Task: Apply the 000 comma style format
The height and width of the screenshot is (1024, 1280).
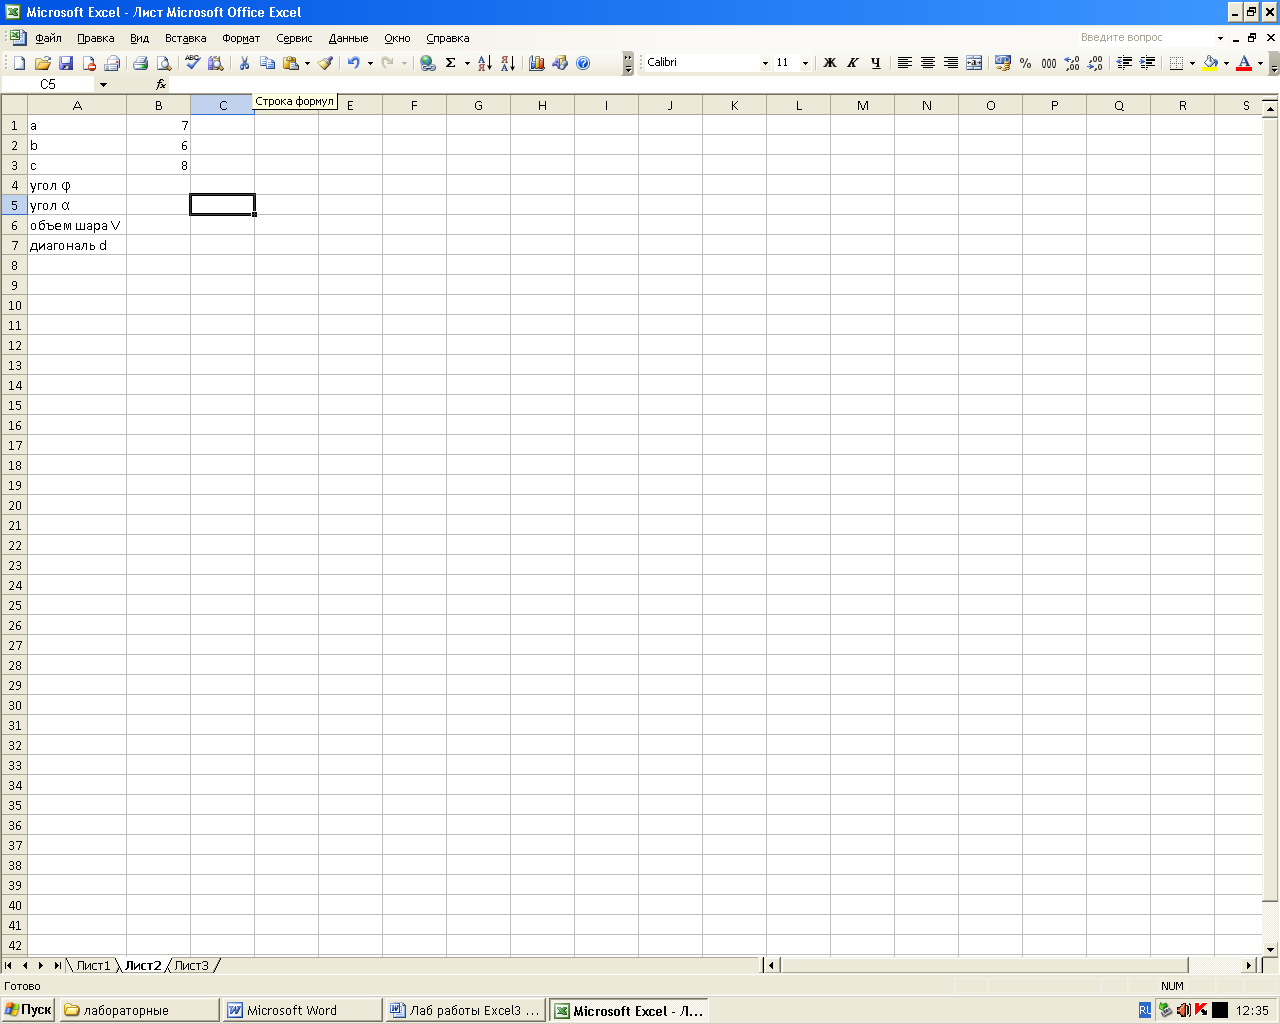Action: (1049, 63)
